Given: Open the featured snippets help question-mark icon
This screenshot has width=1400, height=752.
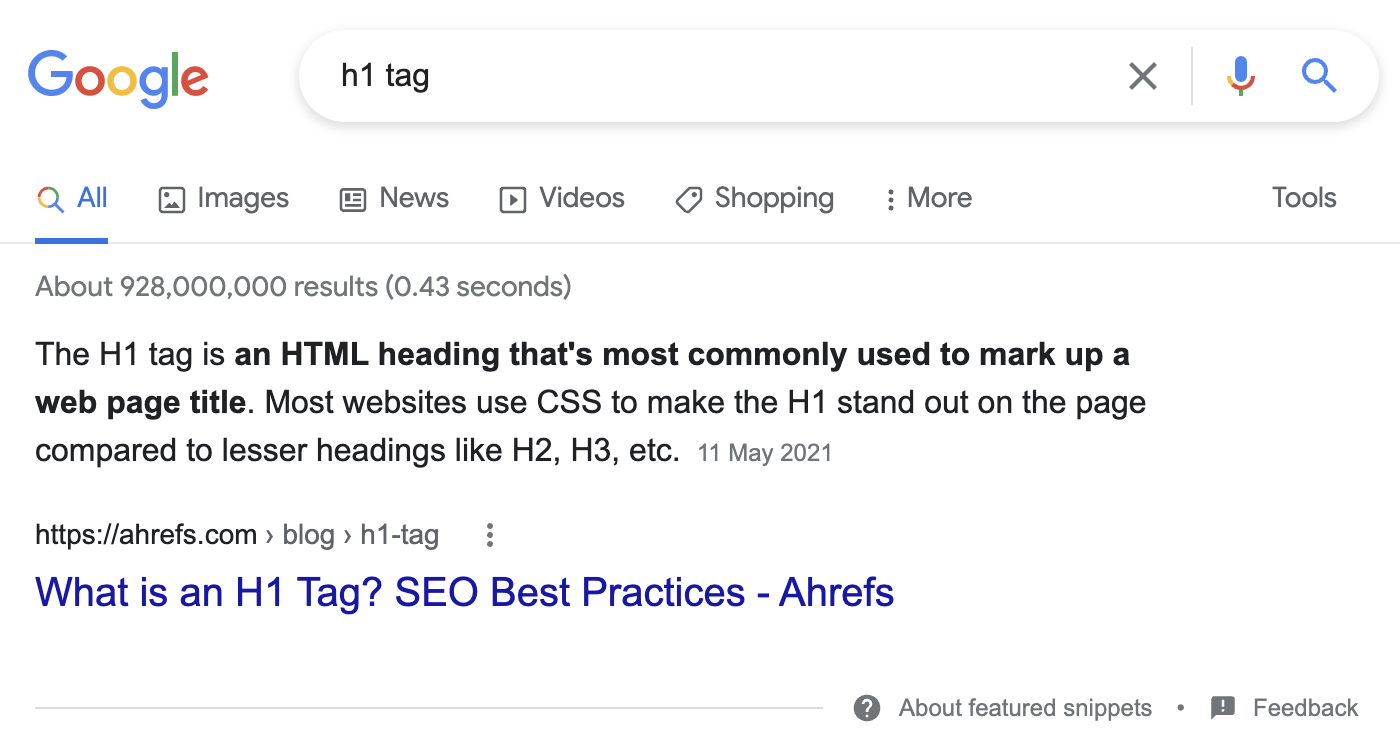Looking at the screenshot, I should [866, 707].
